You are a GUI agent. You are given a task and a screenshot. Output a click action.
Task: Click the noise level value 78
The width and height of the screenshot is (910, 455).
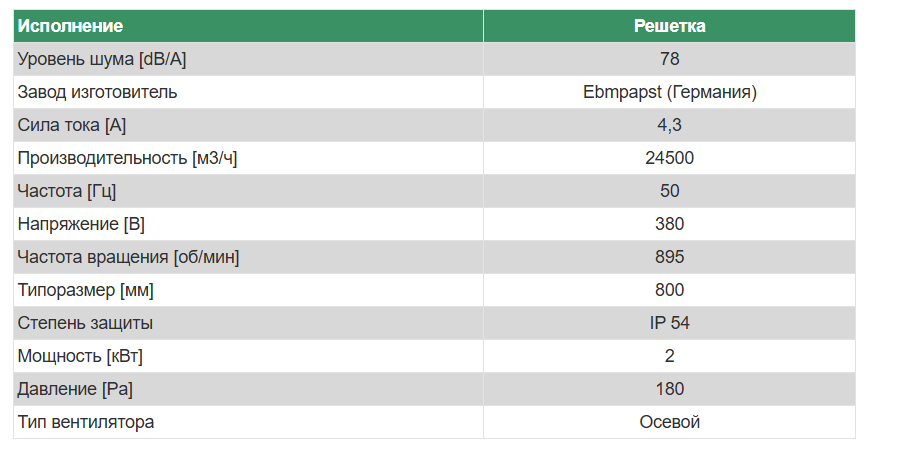click(x=669, y=59)
